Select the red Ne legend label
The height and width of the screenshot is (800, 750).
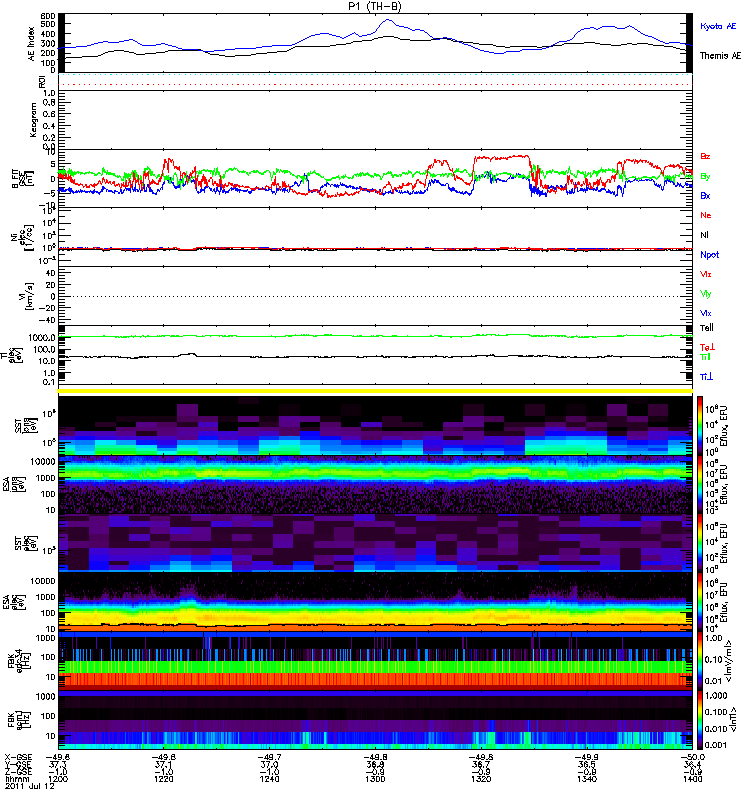[706, 215]
